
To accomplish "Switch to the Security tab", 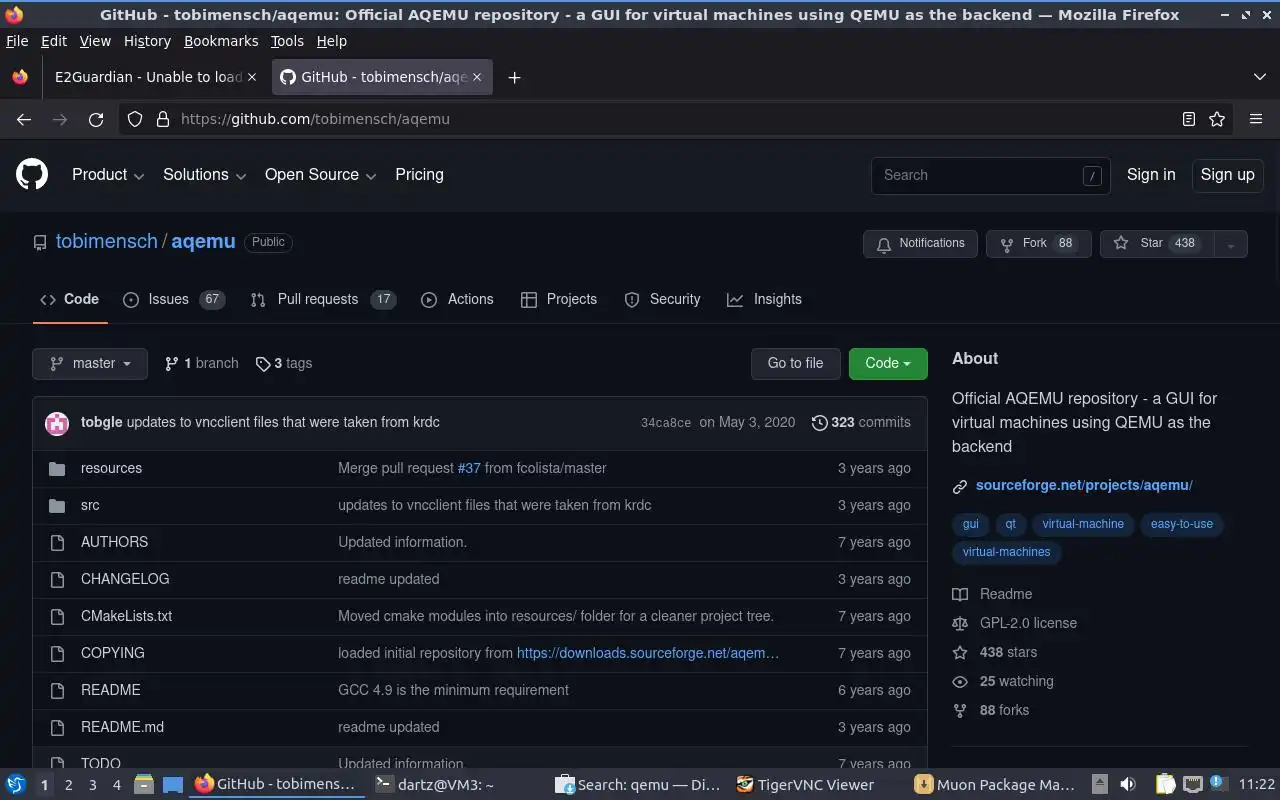I will tap(662, 300).
